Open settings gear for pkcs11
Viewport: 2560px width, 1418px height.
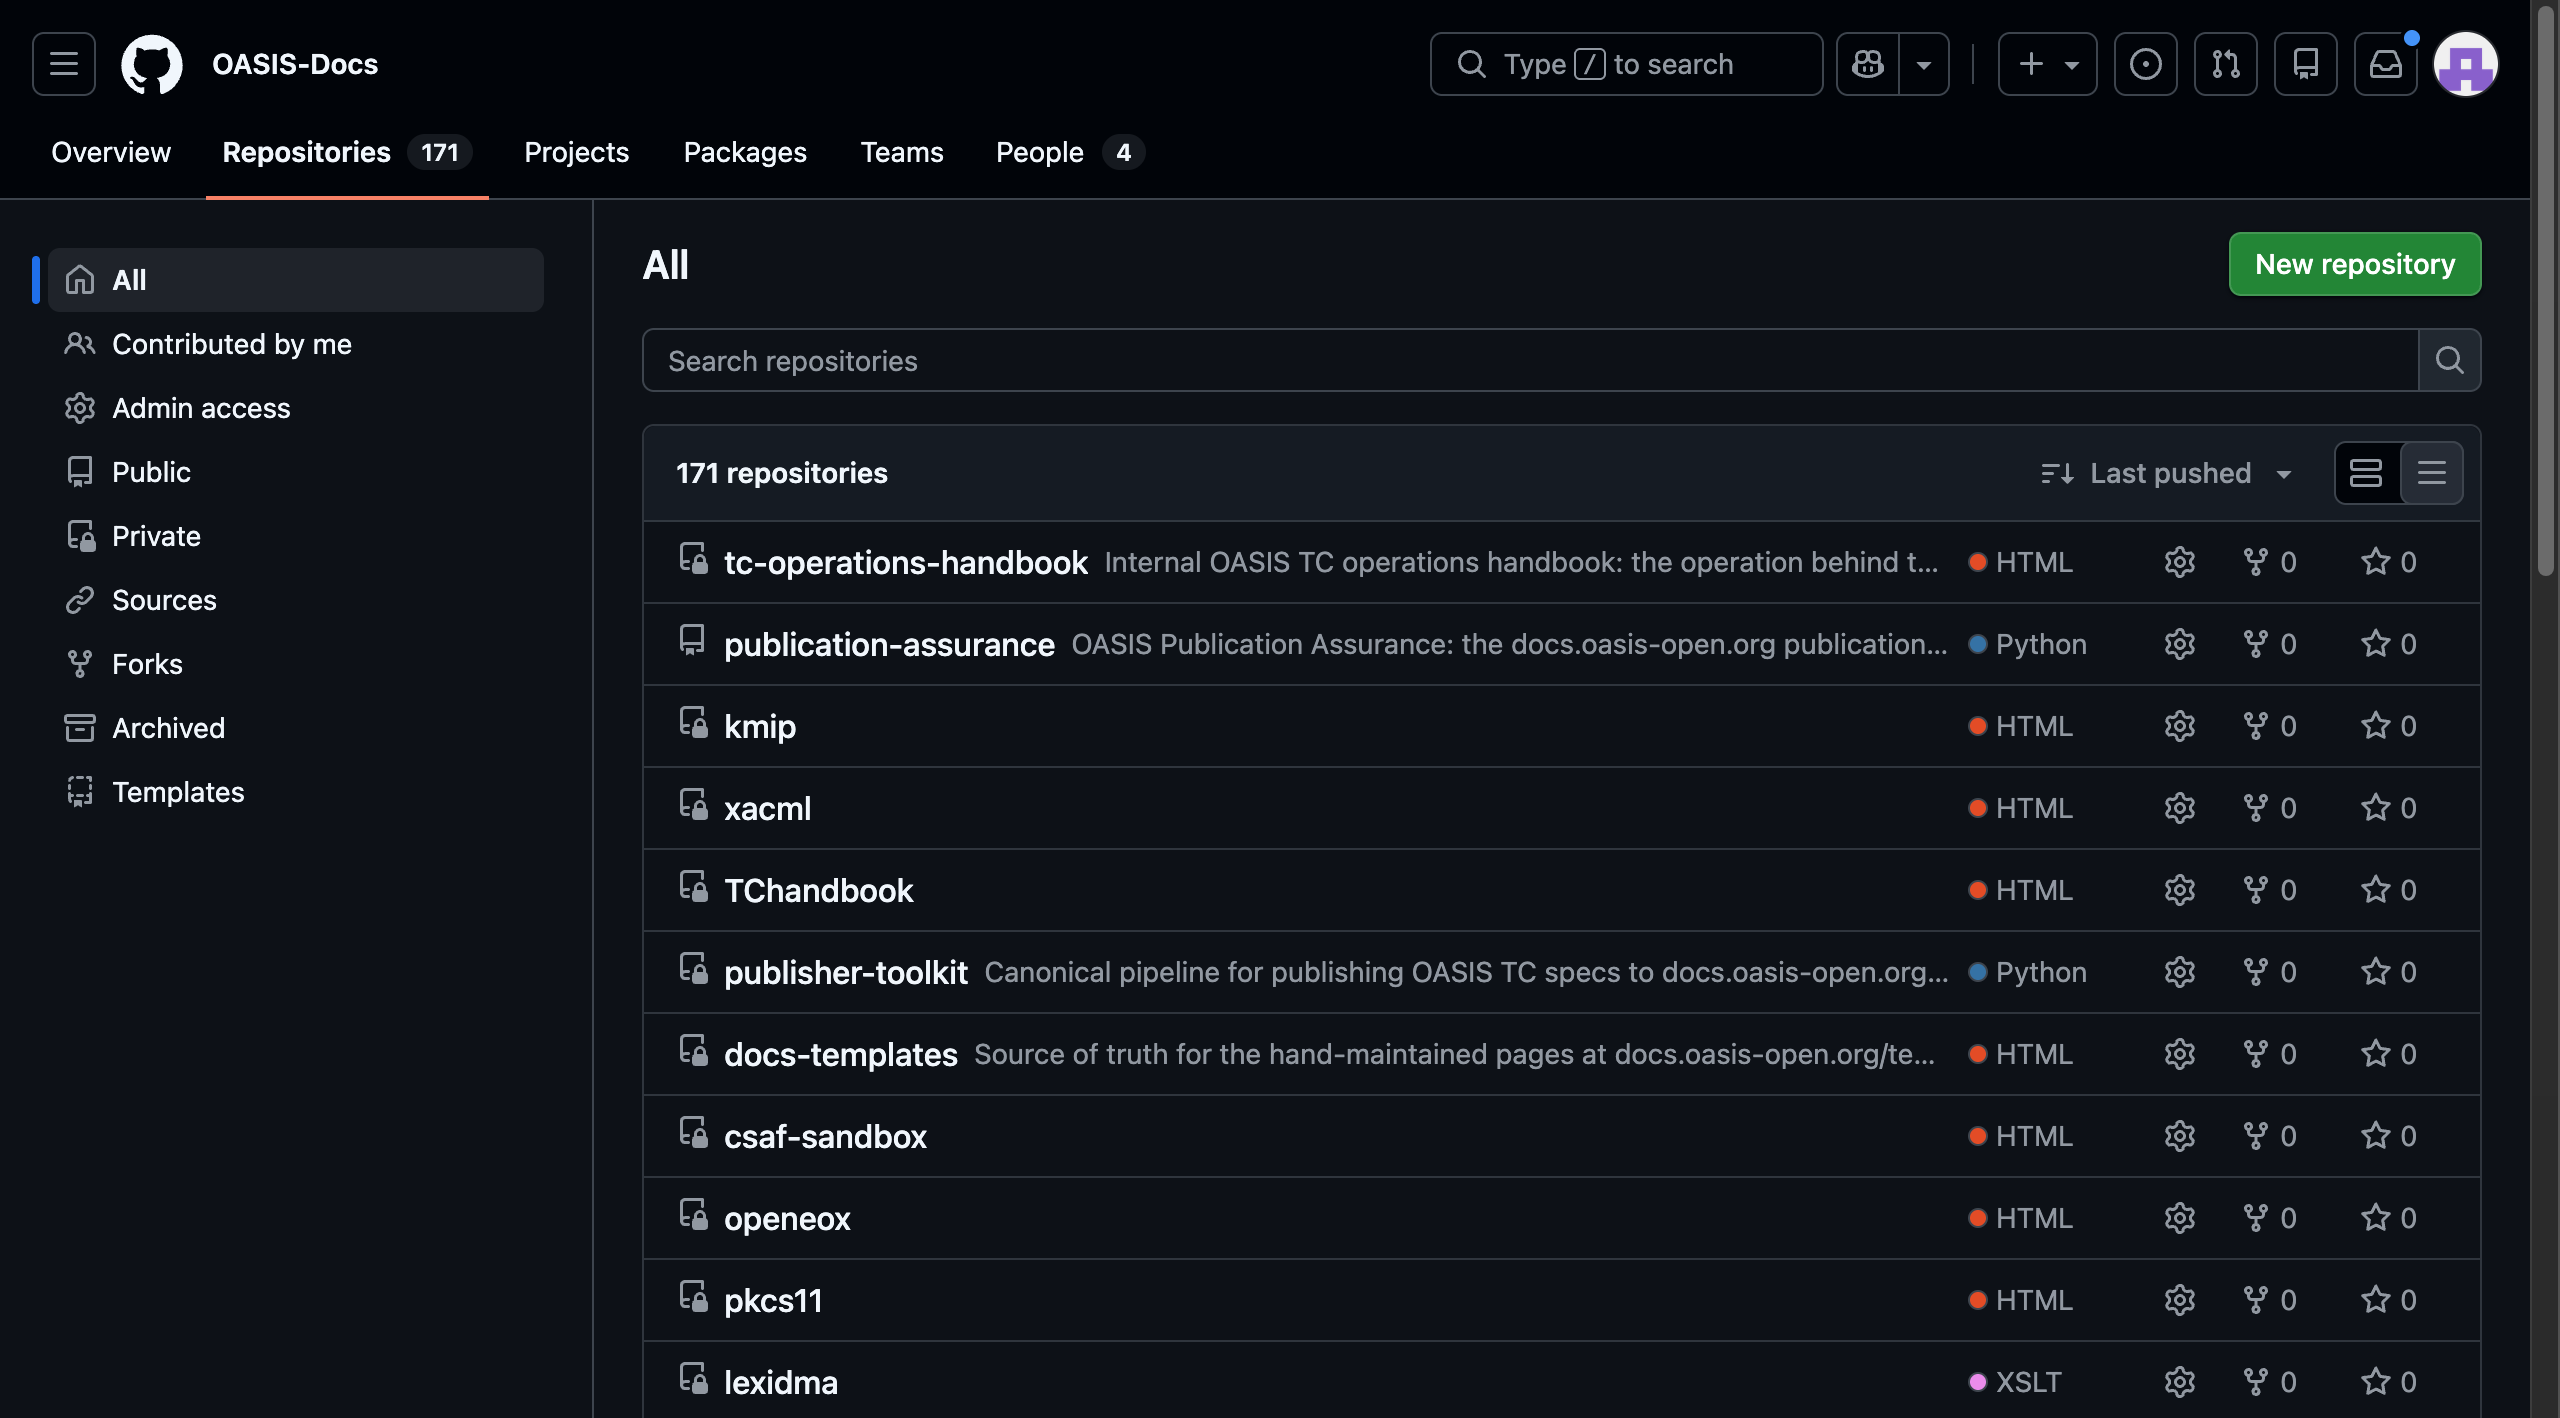pos(2180,1300)
